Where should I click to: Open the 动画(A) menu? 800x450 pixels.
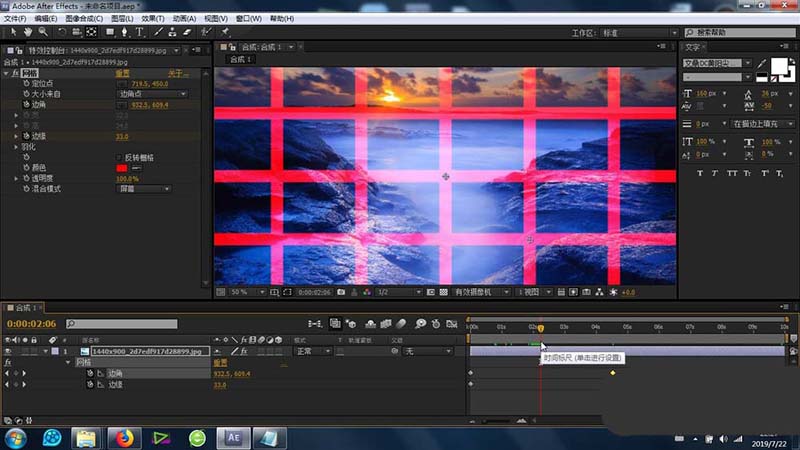click(x=184, y=18)
